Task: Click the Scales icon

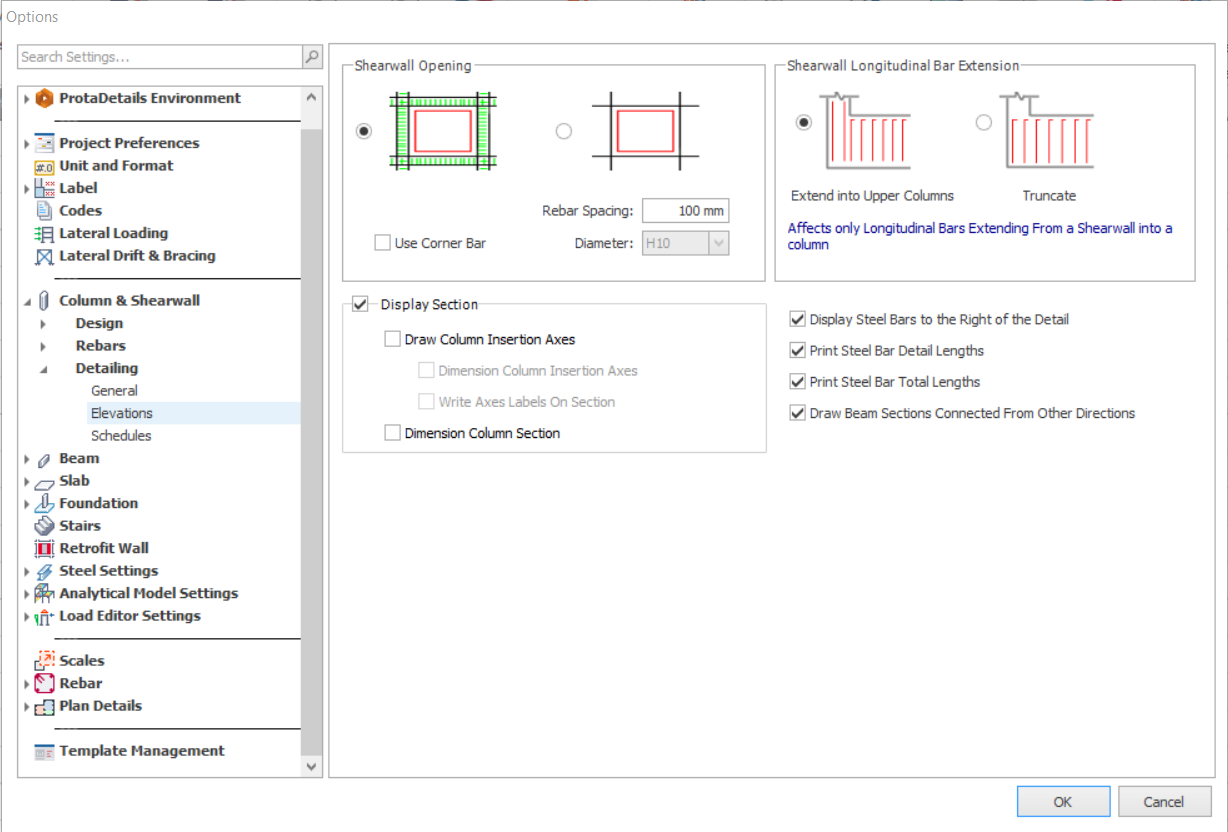Action: pyautogui.click(x=44, y=661)
